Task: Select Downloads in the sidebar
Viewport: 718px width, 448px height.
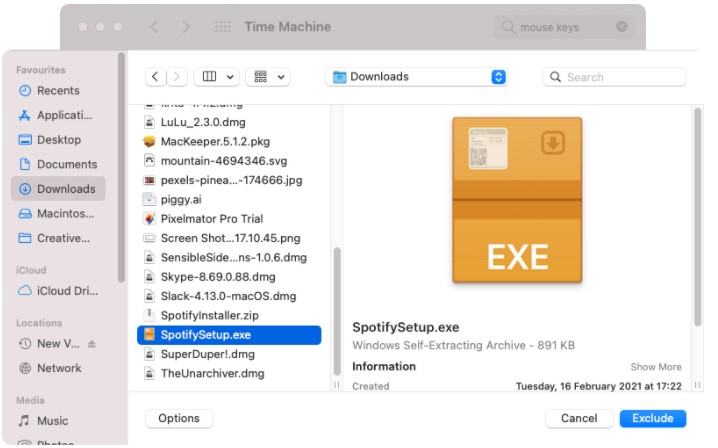Action: [x=58, y=189]
